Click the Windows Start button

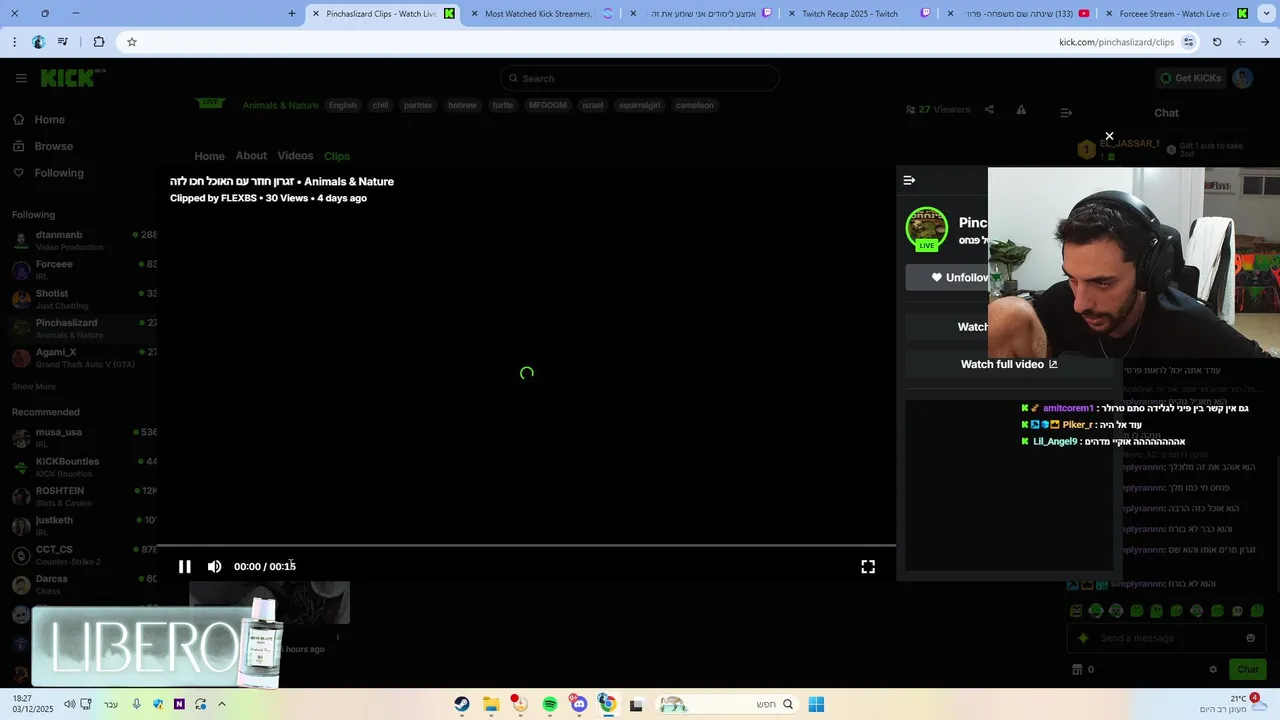816,704
